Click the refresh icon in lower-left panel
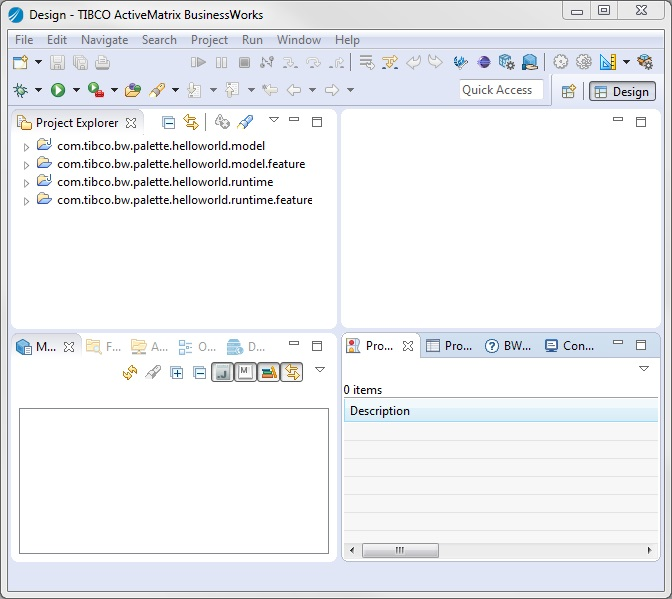The width and height of the screenshot is (672, 599). (129, 372)
